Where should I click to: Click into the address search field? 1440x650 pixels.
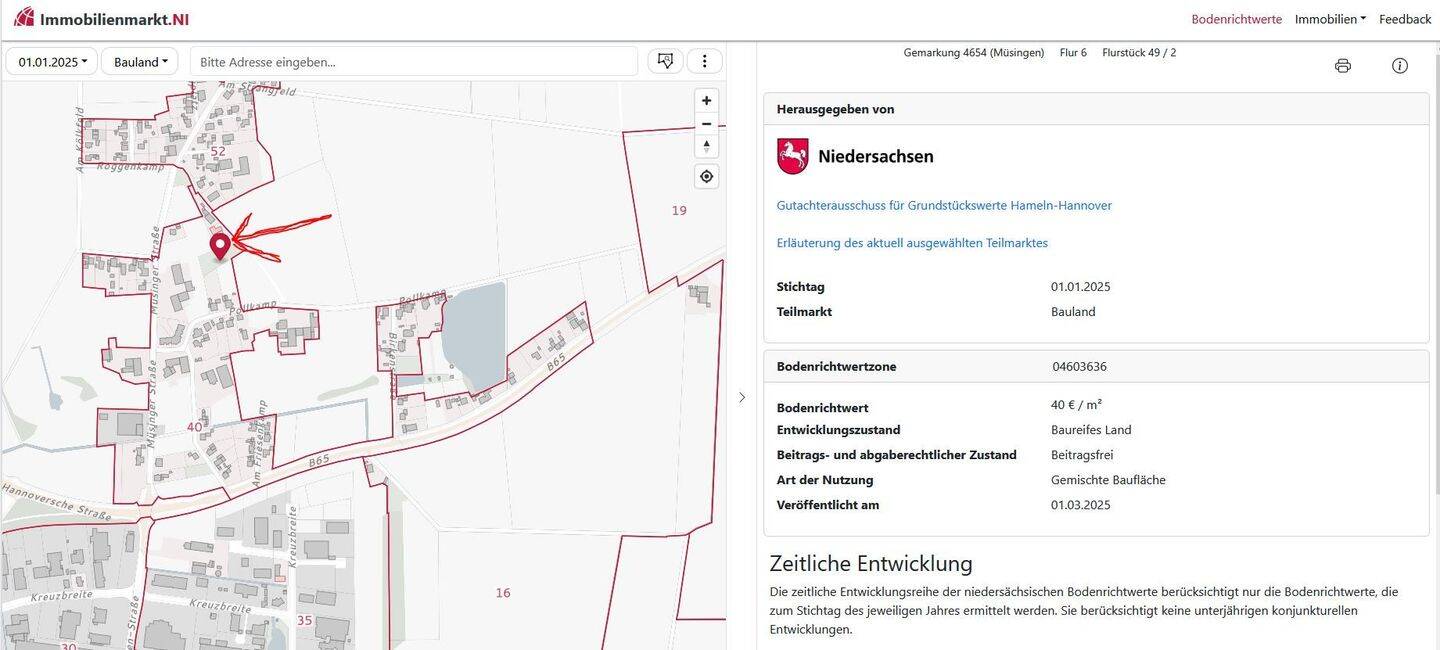[413, 62]
